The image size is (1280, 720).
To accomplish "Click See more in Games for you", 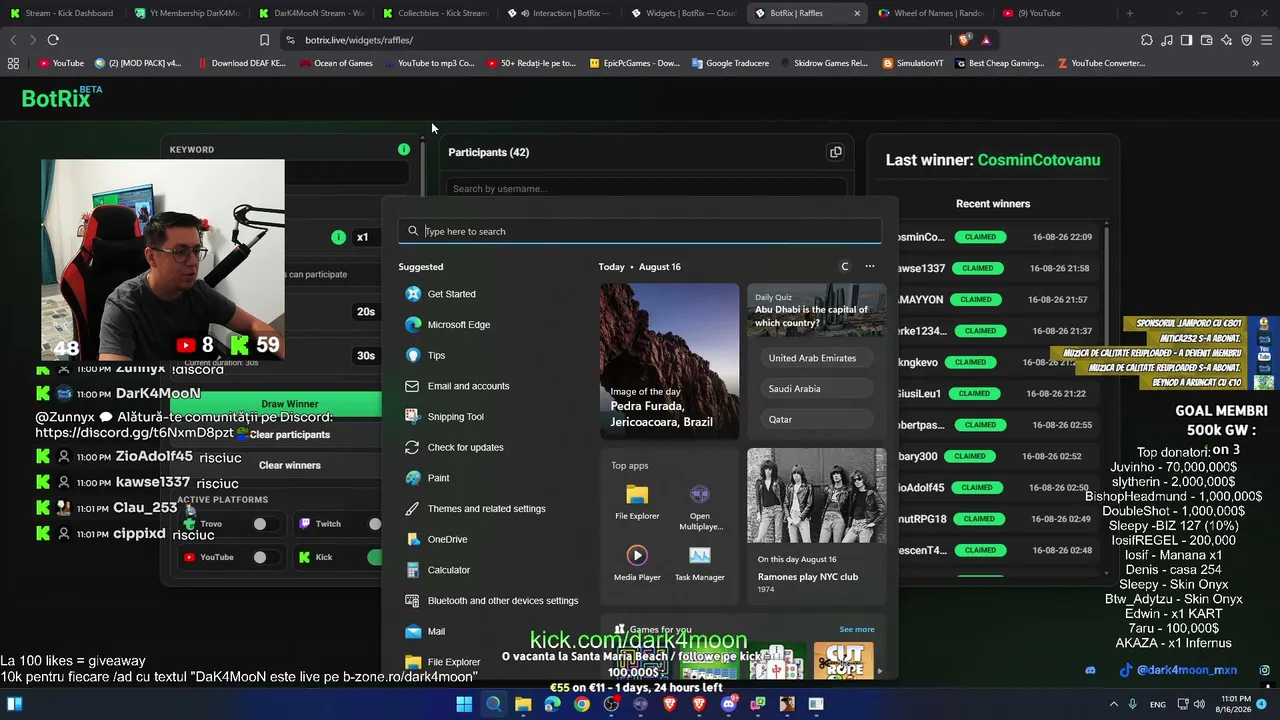I will tap(857, 629).
